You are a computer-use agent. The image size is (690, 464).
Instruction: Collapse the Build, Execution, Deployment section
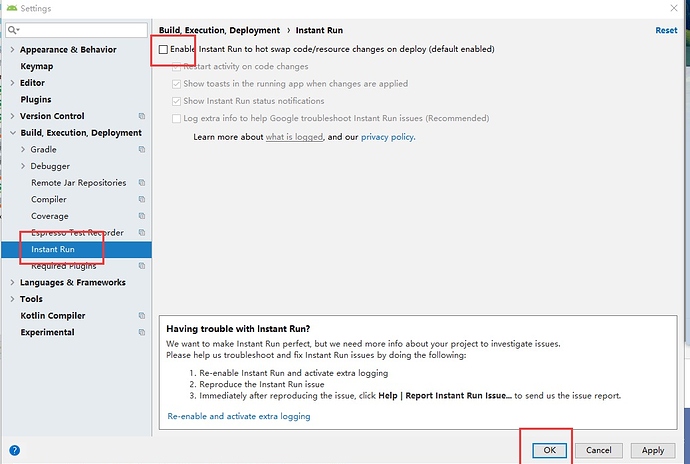(13, 133)
